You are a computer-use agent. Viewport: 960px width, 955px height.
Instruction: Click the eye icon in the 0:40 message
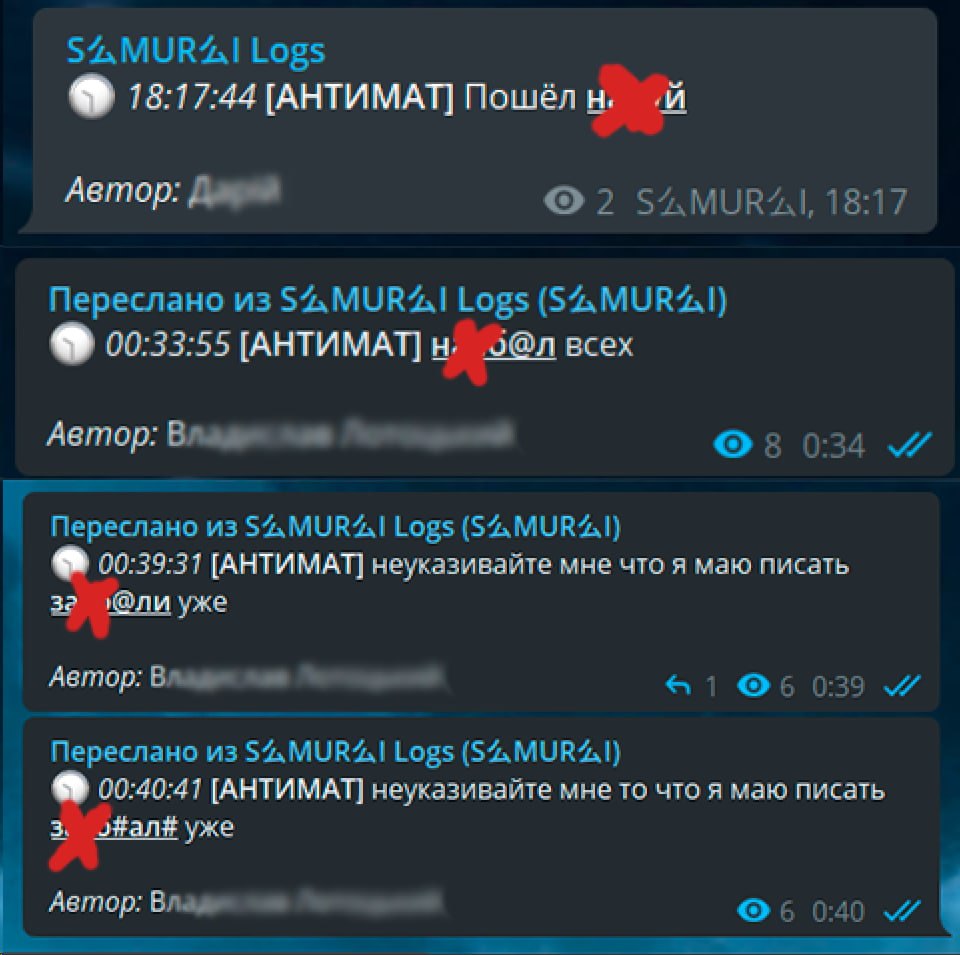pyautogui.click(x=754, y=910)
